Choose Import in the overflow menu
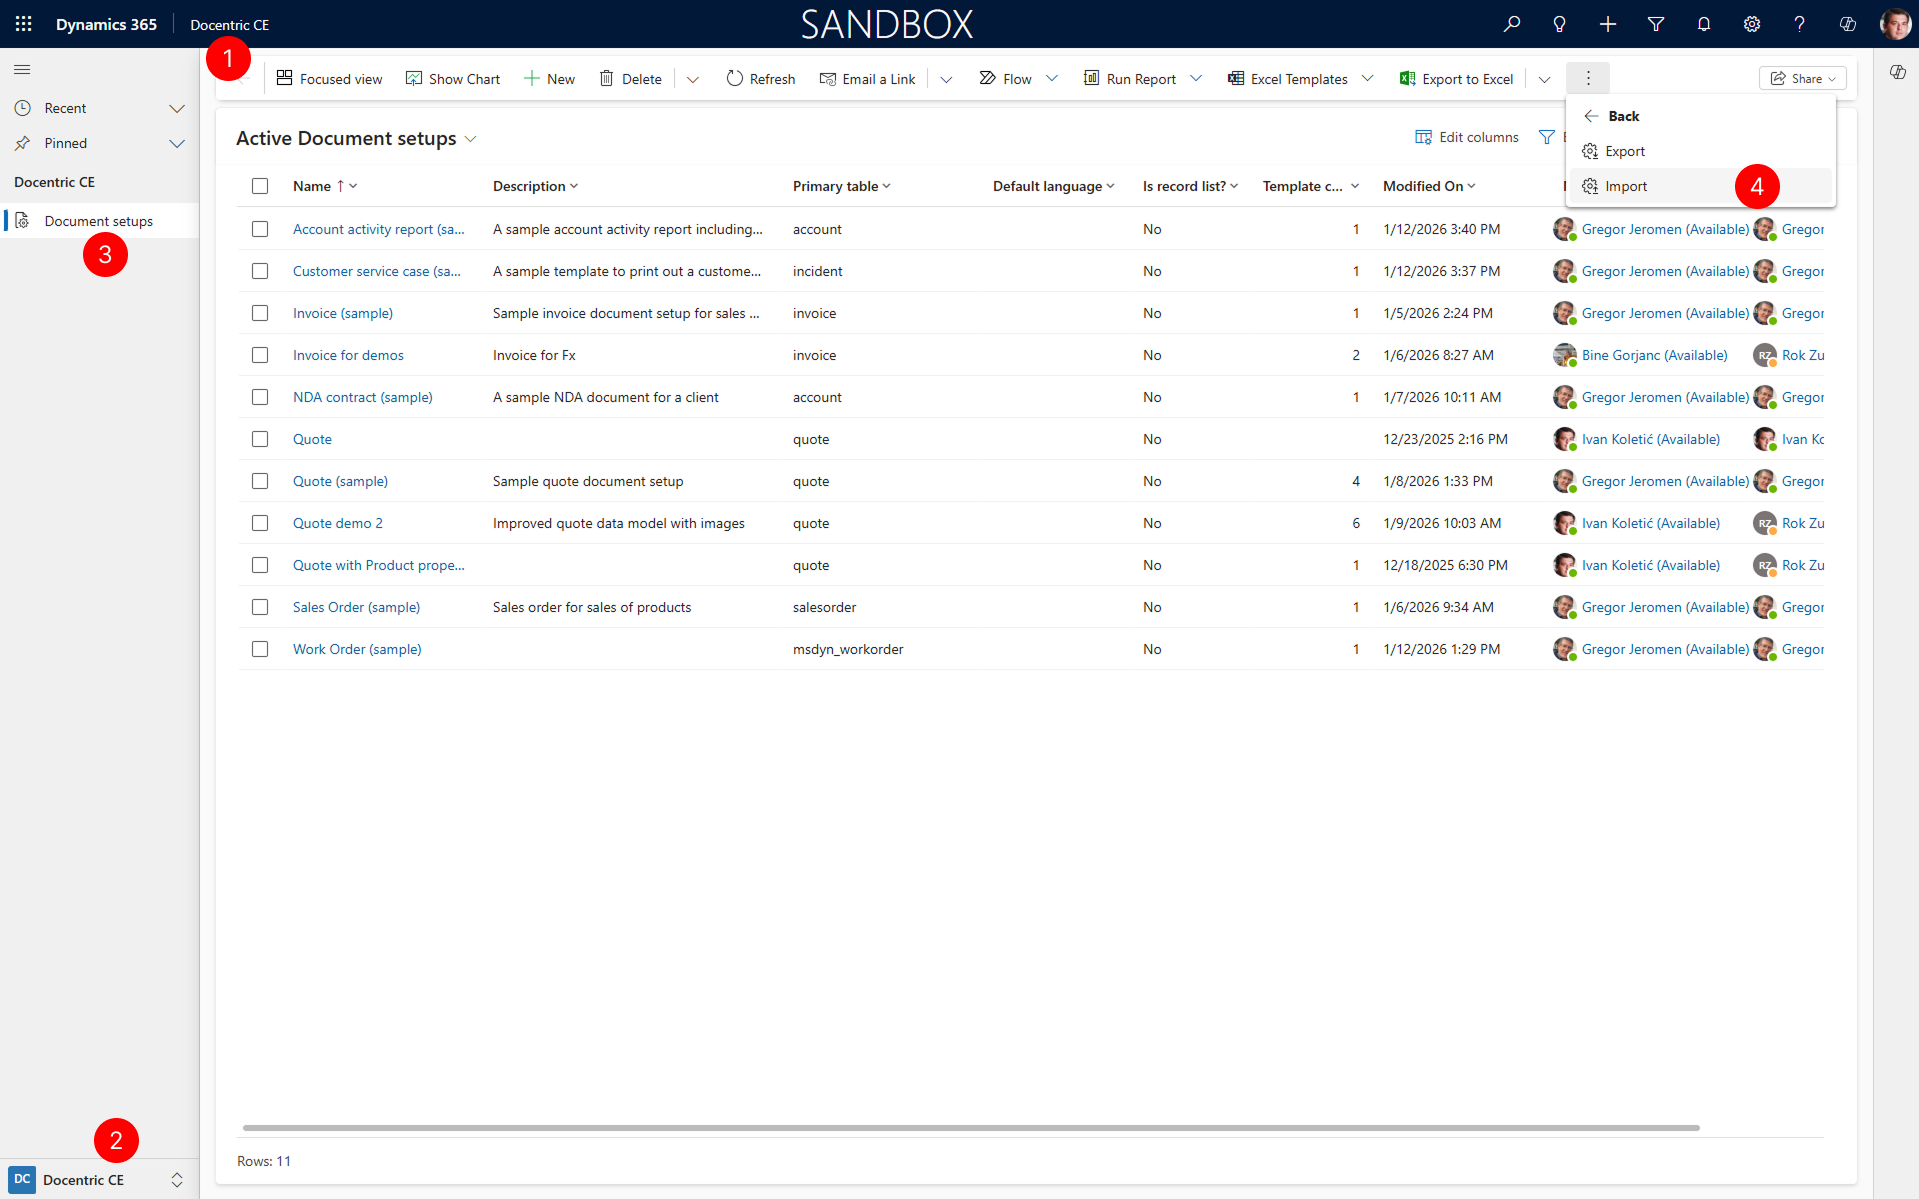Image resolution: width=1919 pixels, height=1199 pixels. point(1701,186)
